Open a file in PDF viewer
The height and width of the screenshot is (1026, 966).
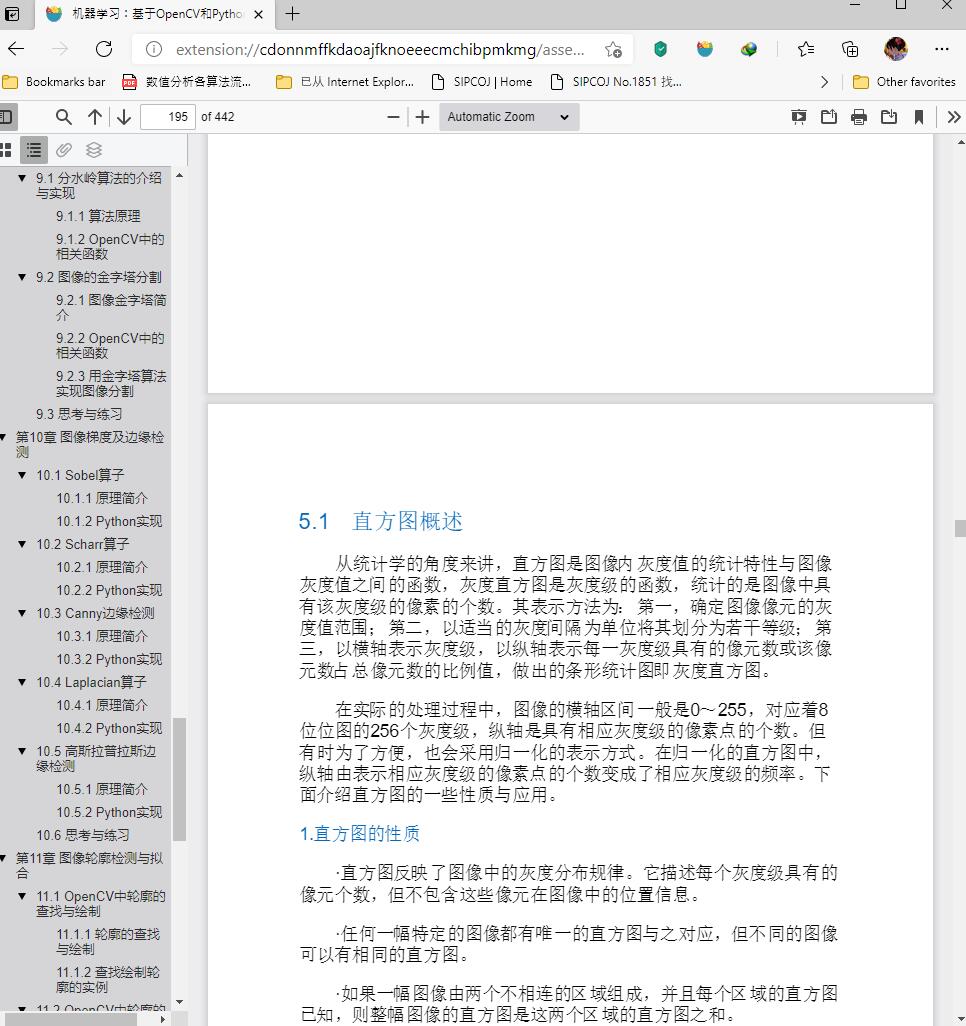[829, 117]
